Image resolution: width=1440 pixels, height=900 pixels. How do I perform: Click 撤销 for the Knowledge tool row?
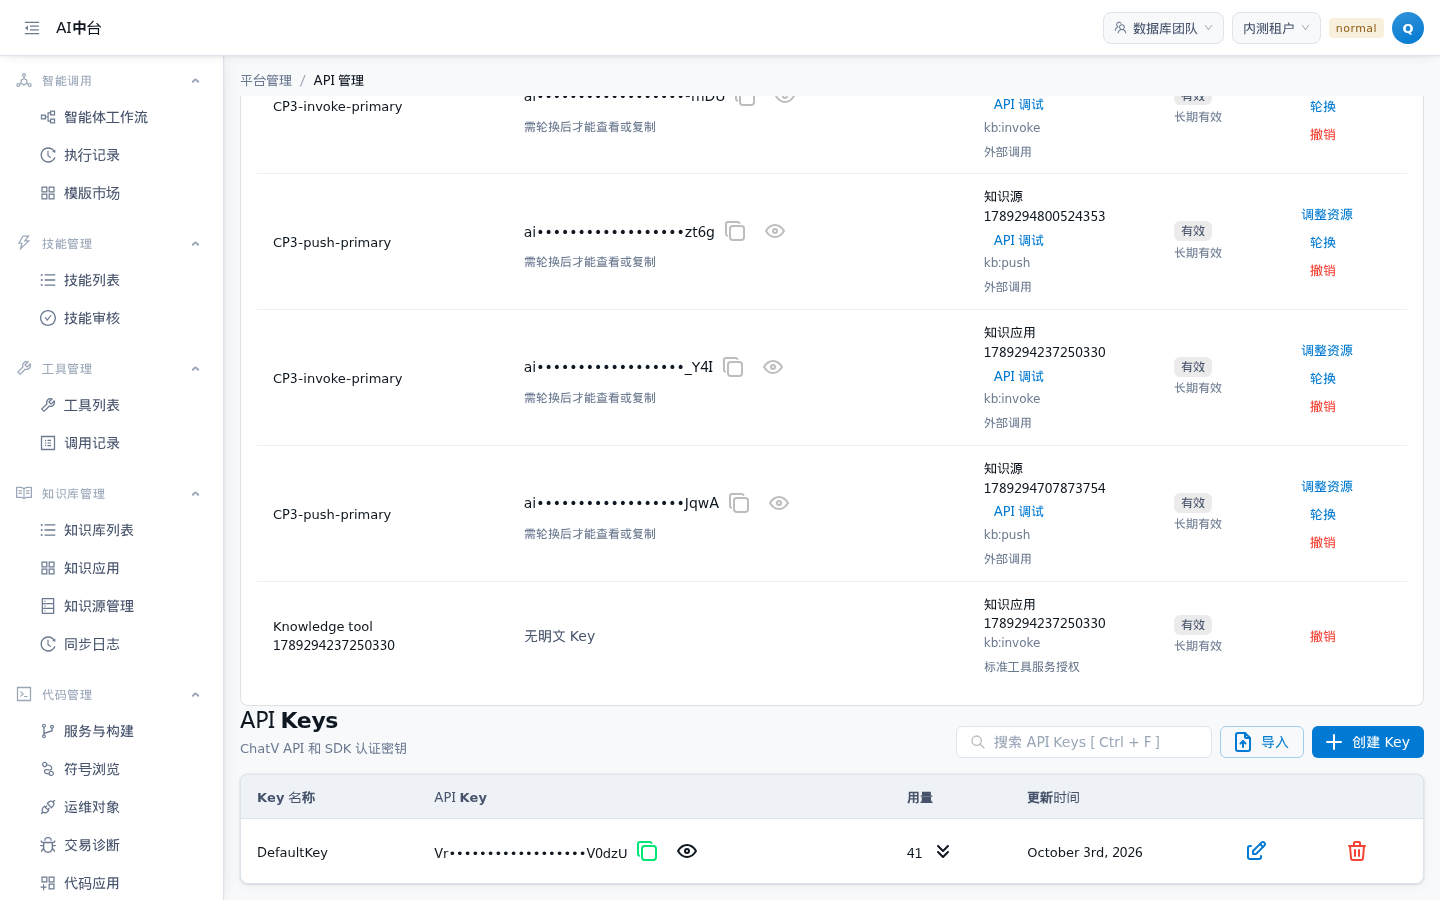[x=1323, y=637]
